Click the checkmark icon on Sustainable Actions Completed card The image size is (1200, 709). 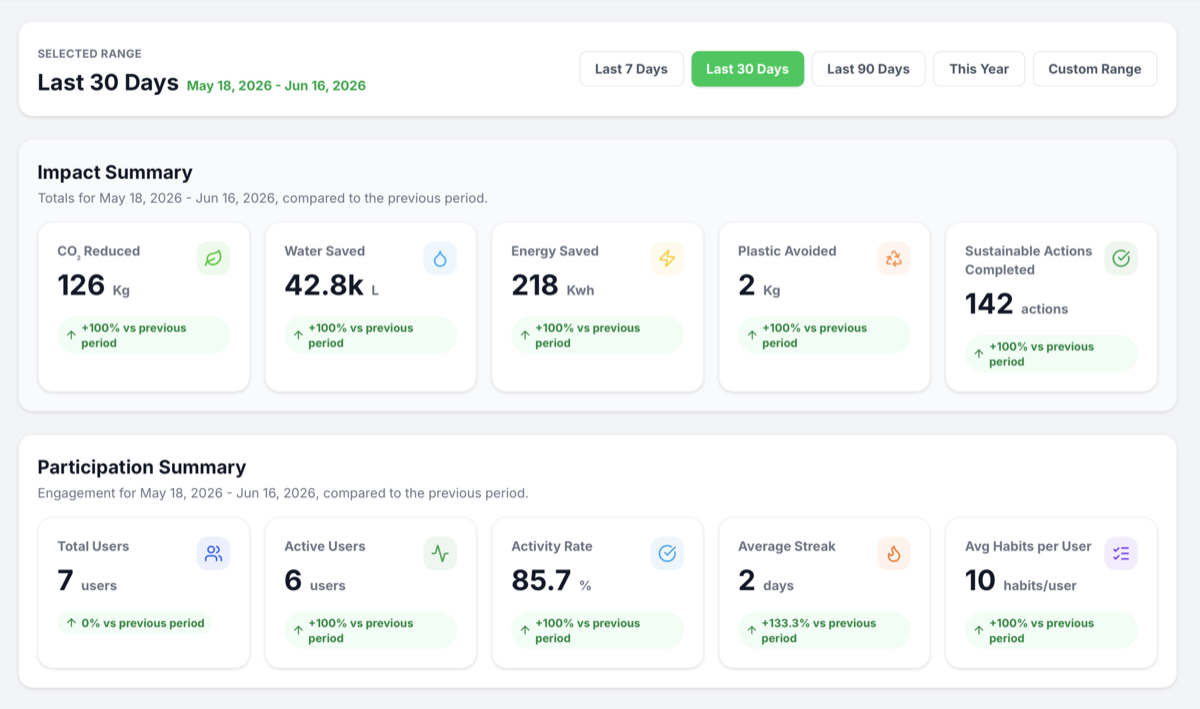click(x=1121, y=259)
